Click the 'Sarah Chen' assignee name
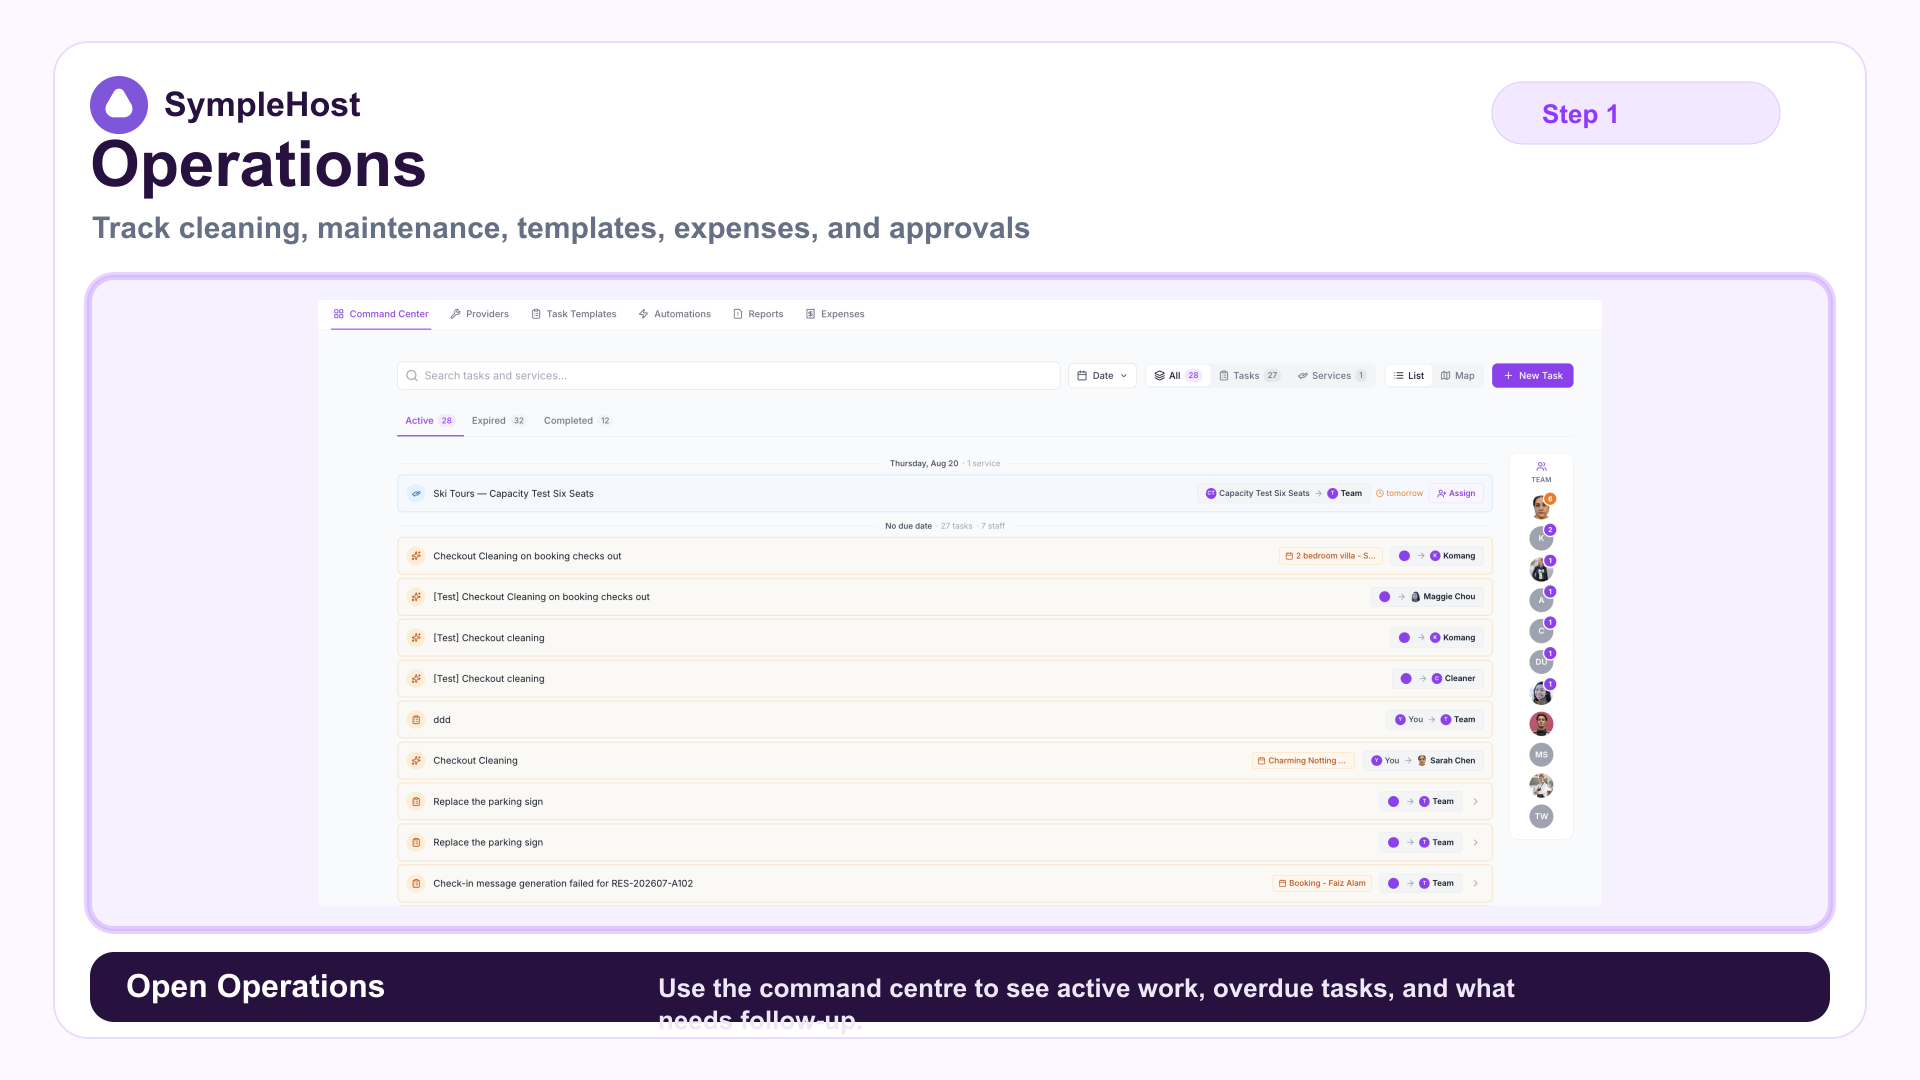 tap(1452, 761)
